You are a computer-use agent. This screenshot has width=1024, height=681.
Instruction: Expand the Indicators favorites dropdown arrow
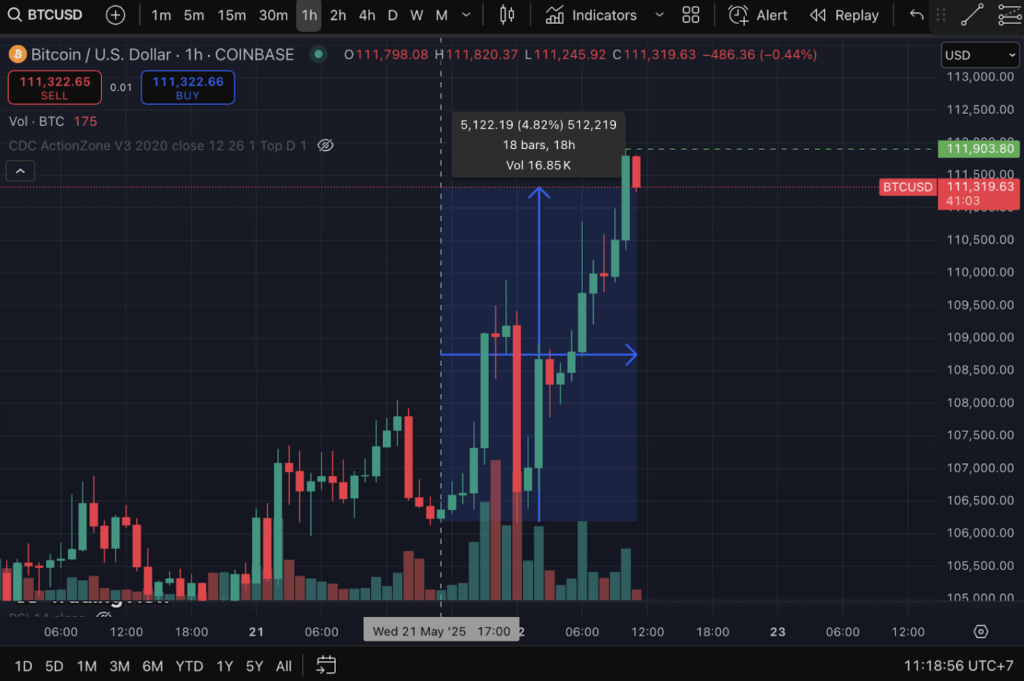tap(658, 15)
